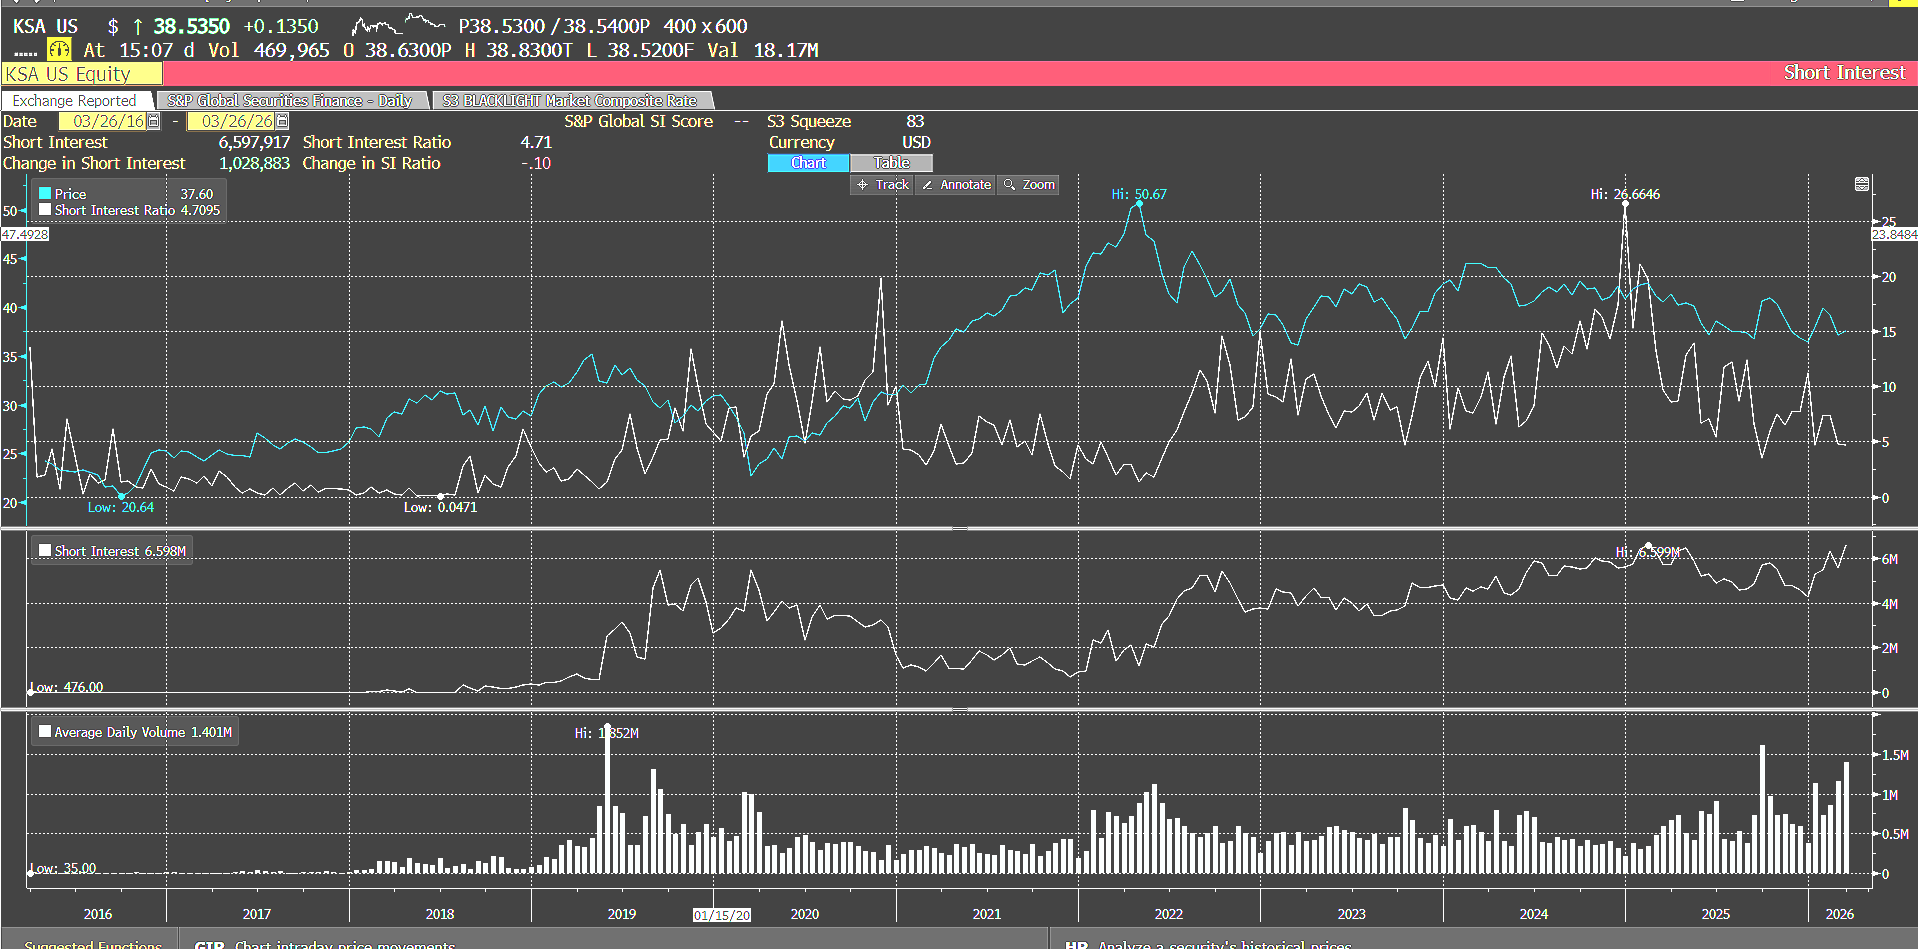This screenshot has height=949, width=1918.
Task: Click the cyan Price legend swatch
Action: [x=44, y=193]
